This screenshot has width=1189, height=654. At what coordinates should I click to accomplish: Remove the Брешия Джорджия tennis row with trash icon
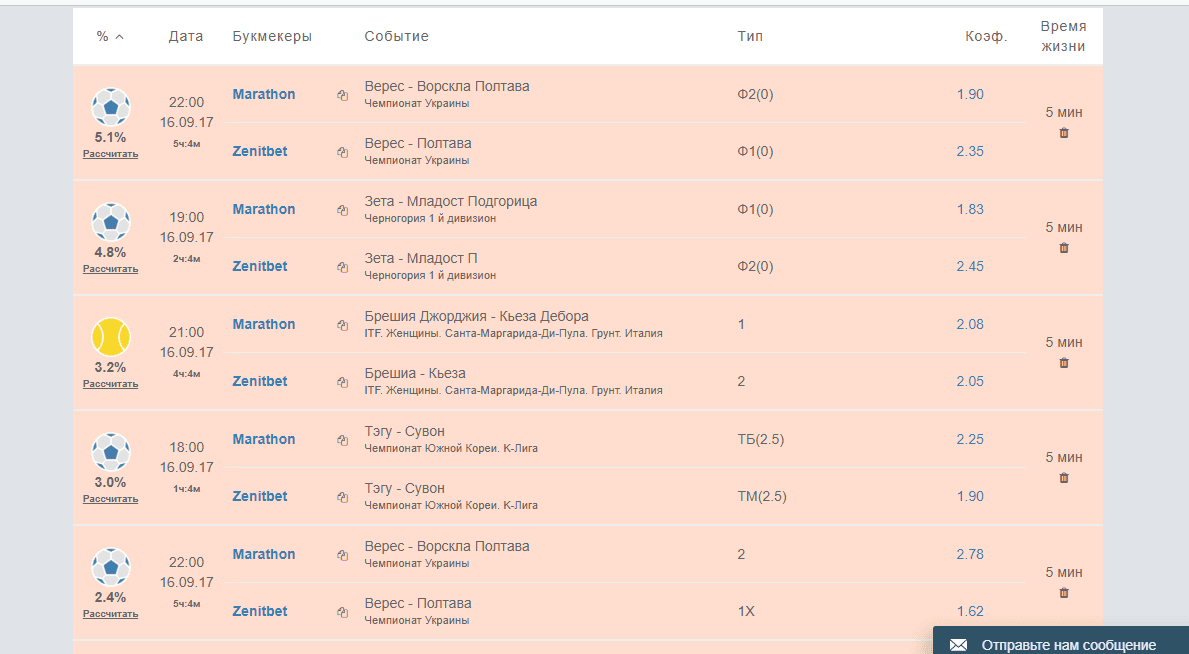(x=1064, y=363)
